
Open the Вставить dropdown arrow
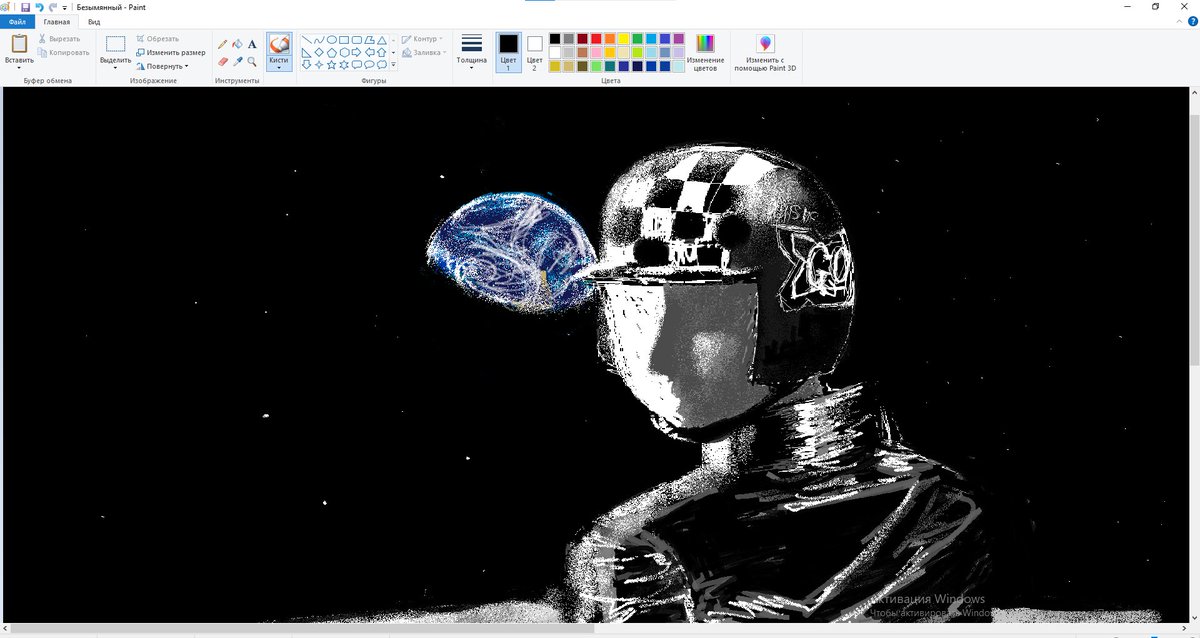19,68
